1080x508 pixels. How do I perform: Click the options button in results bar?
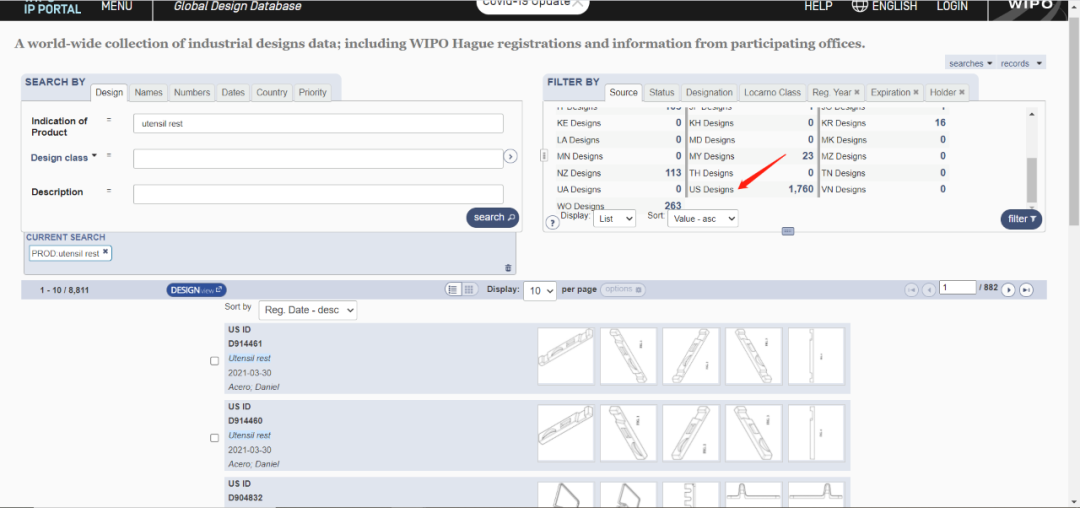point(623,289)
